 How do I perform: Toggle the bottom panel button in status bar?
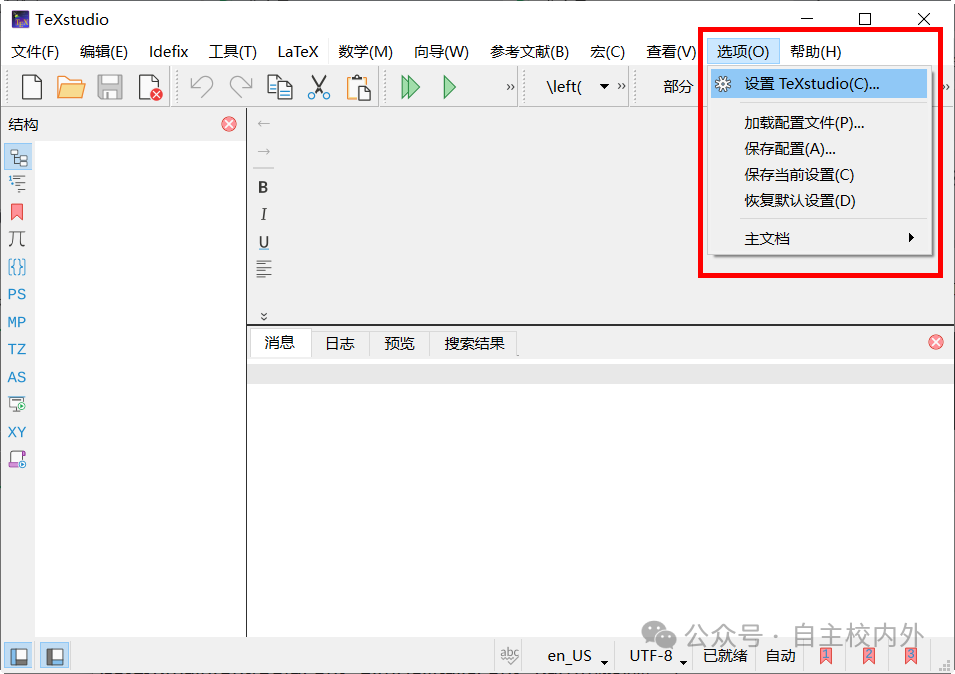tap(55, 656)
